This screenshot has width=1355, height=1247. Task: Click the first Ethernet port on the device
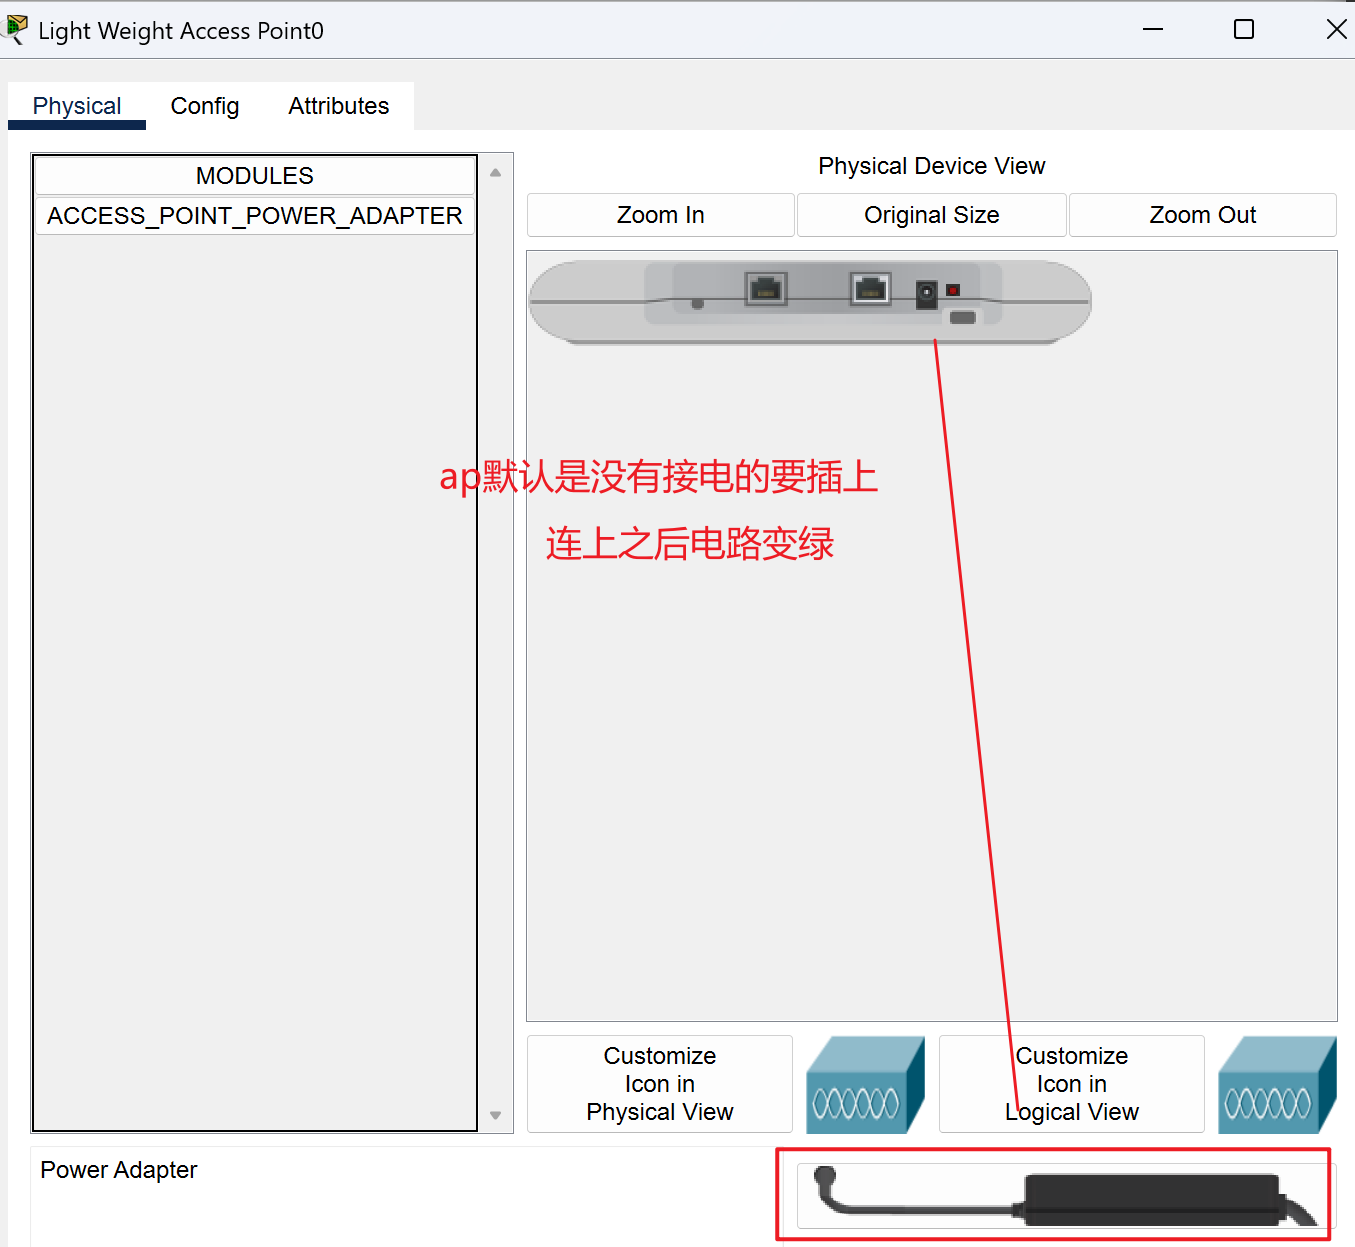[767, 289]
